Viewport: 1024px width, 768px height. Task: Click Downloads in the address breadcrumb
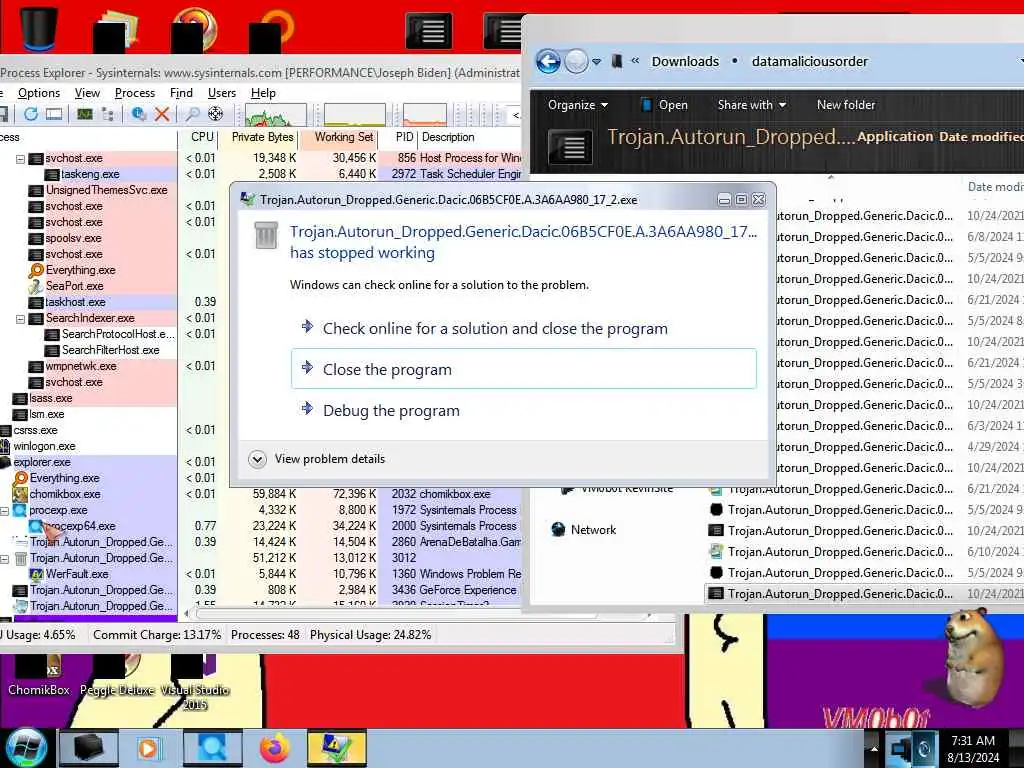click(x=685, y=61)
